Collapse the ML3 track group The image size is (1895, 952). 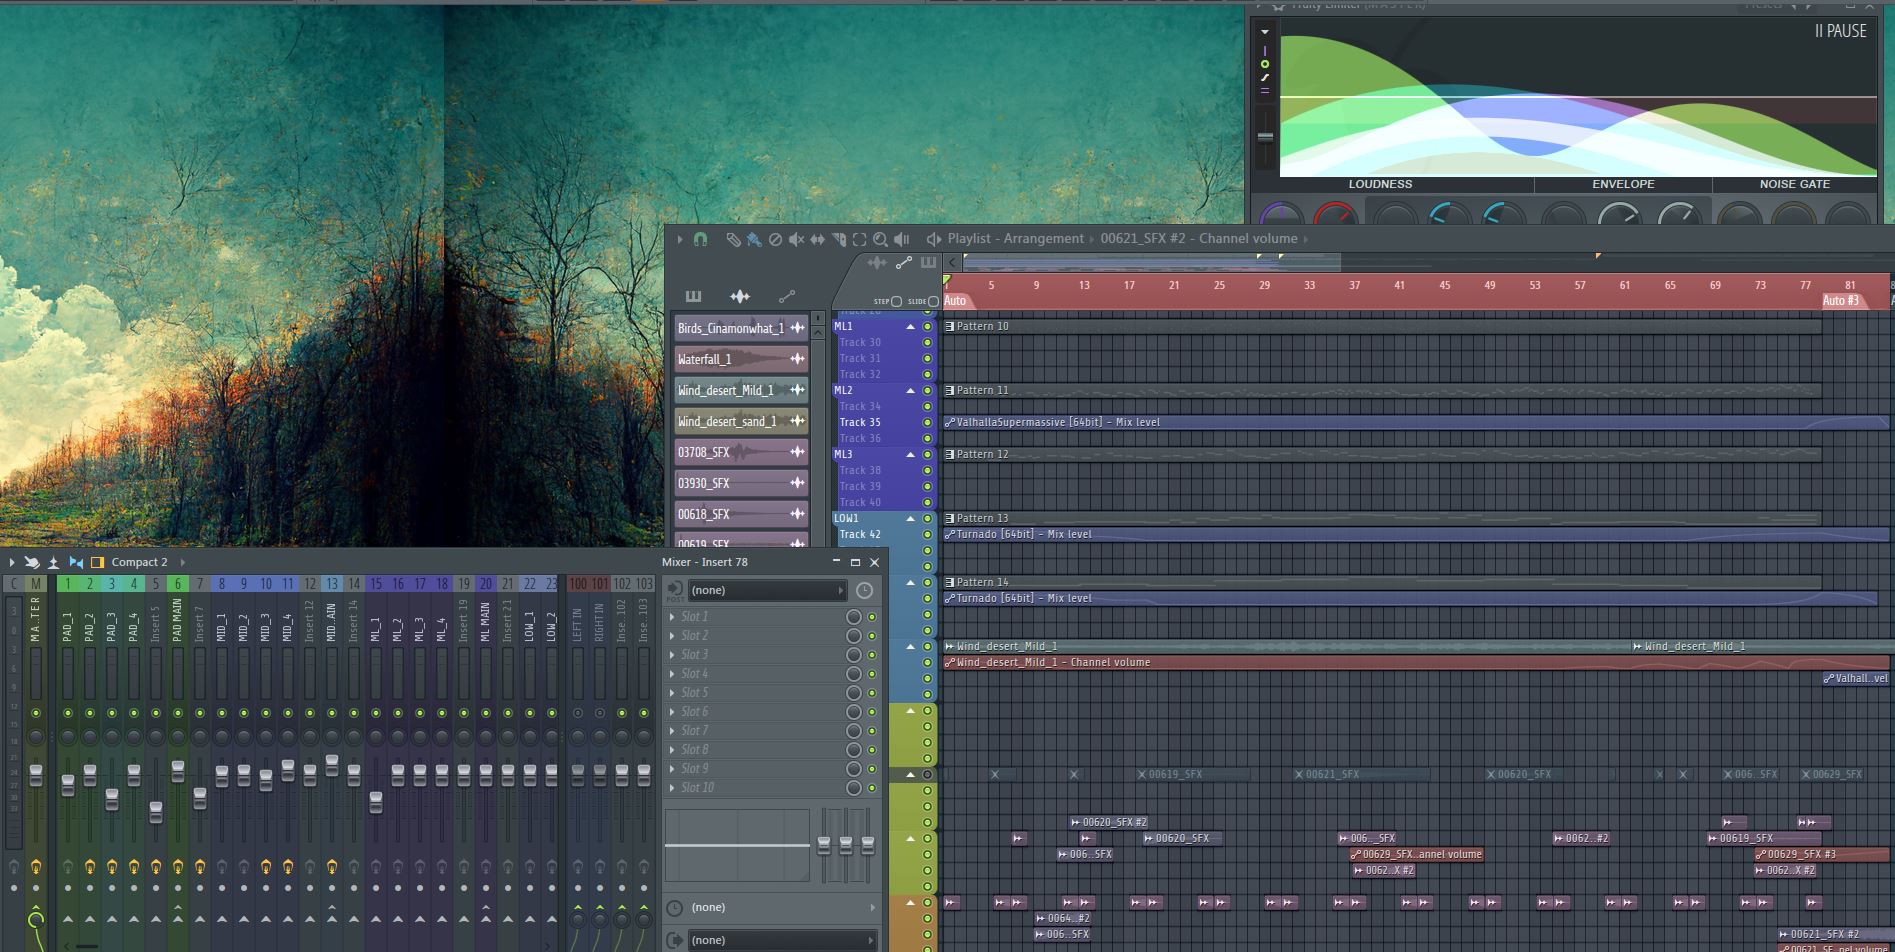click(910, 455)
